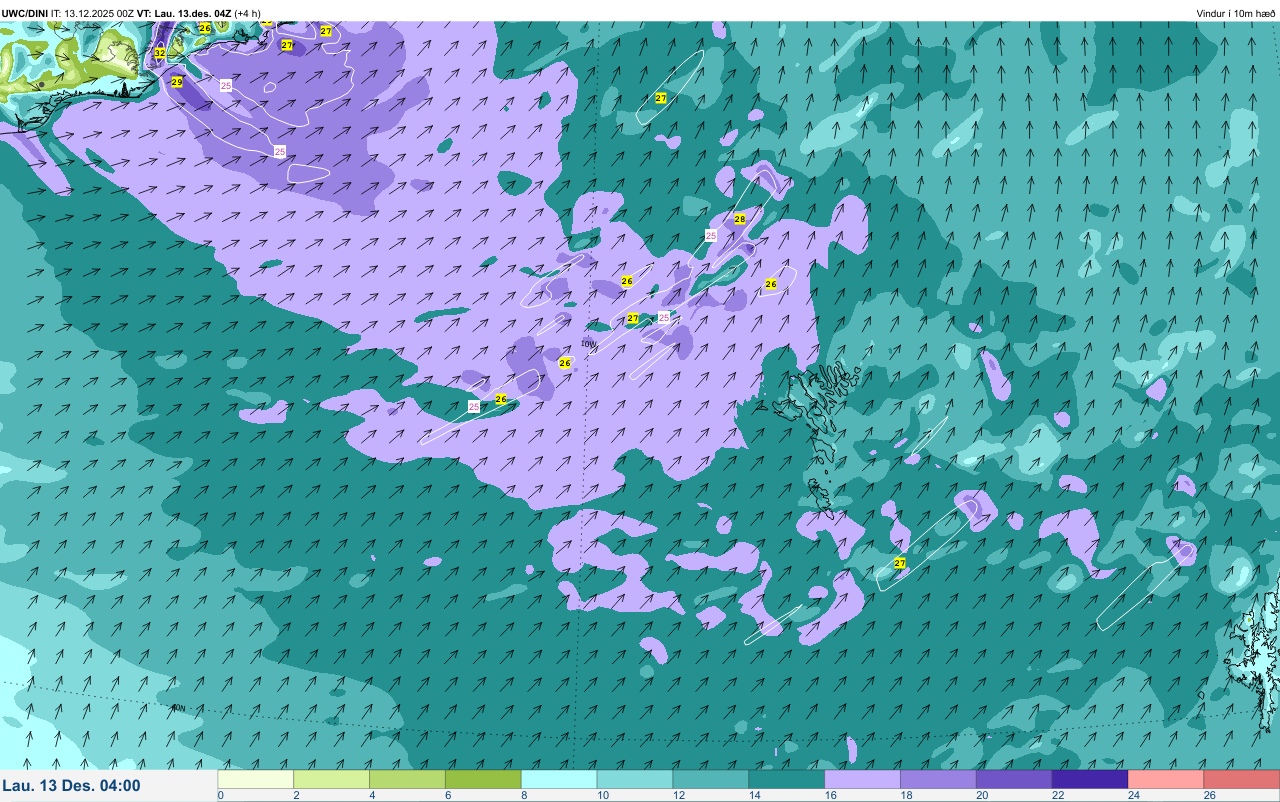The width and height of the screenshot is (1280, 802).
Task: Click the olive green 6–8 legend swatch
Action: [484, 779]
